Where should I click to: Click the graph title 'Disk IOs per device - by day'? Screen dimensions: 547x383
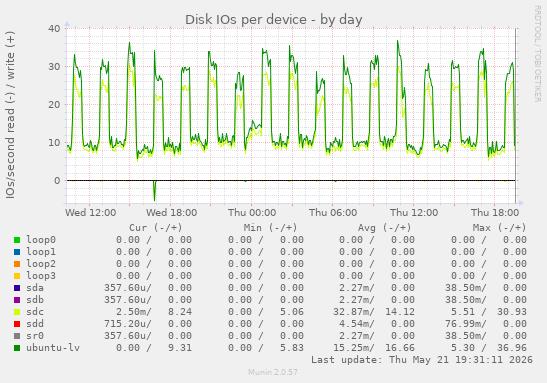[x=274, y=20]
